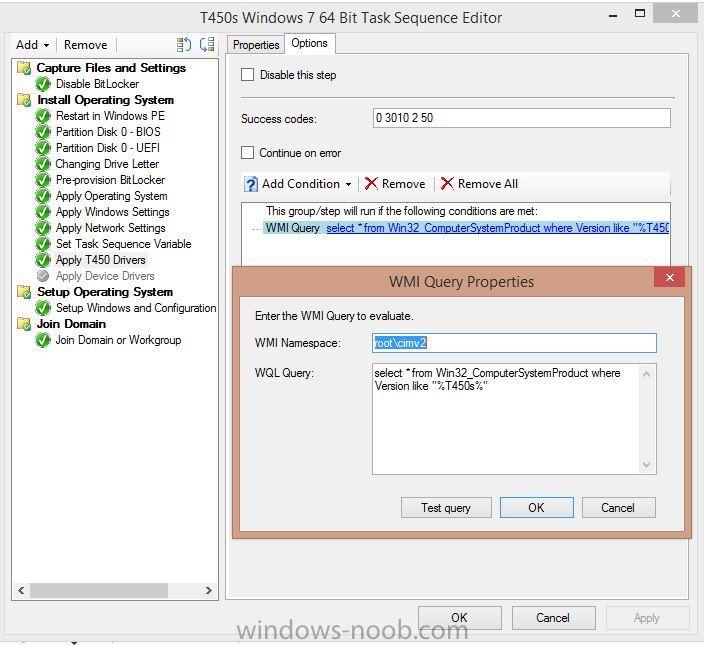Click the red X icon beside Remove All
The height and width of the screenshot is (645, 704).
(x=447, y=184)
